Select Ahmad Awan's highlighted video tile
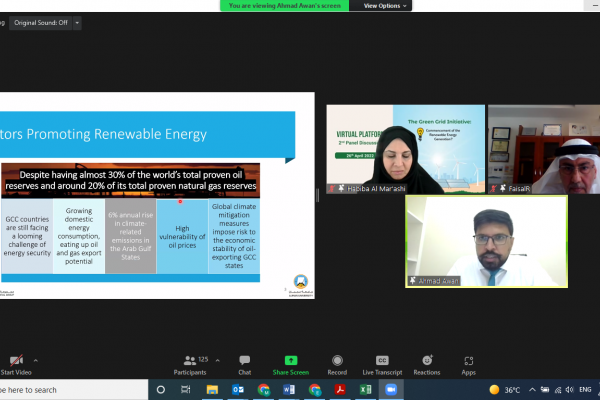Viewport: 600px width, 400px height. click(x=485, y=241)
